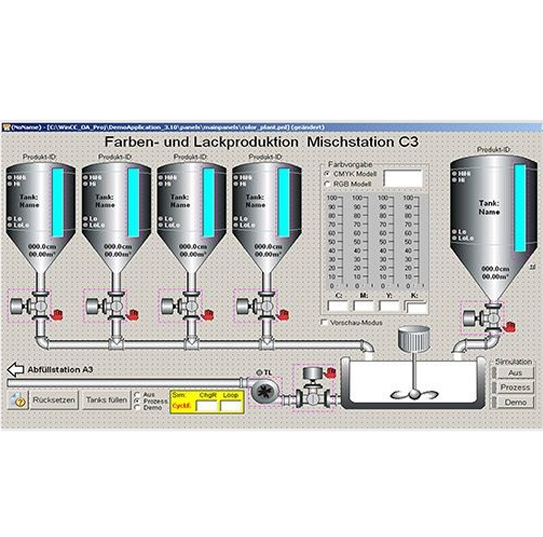Click the K colour scale slider

[x=414, y=242]
